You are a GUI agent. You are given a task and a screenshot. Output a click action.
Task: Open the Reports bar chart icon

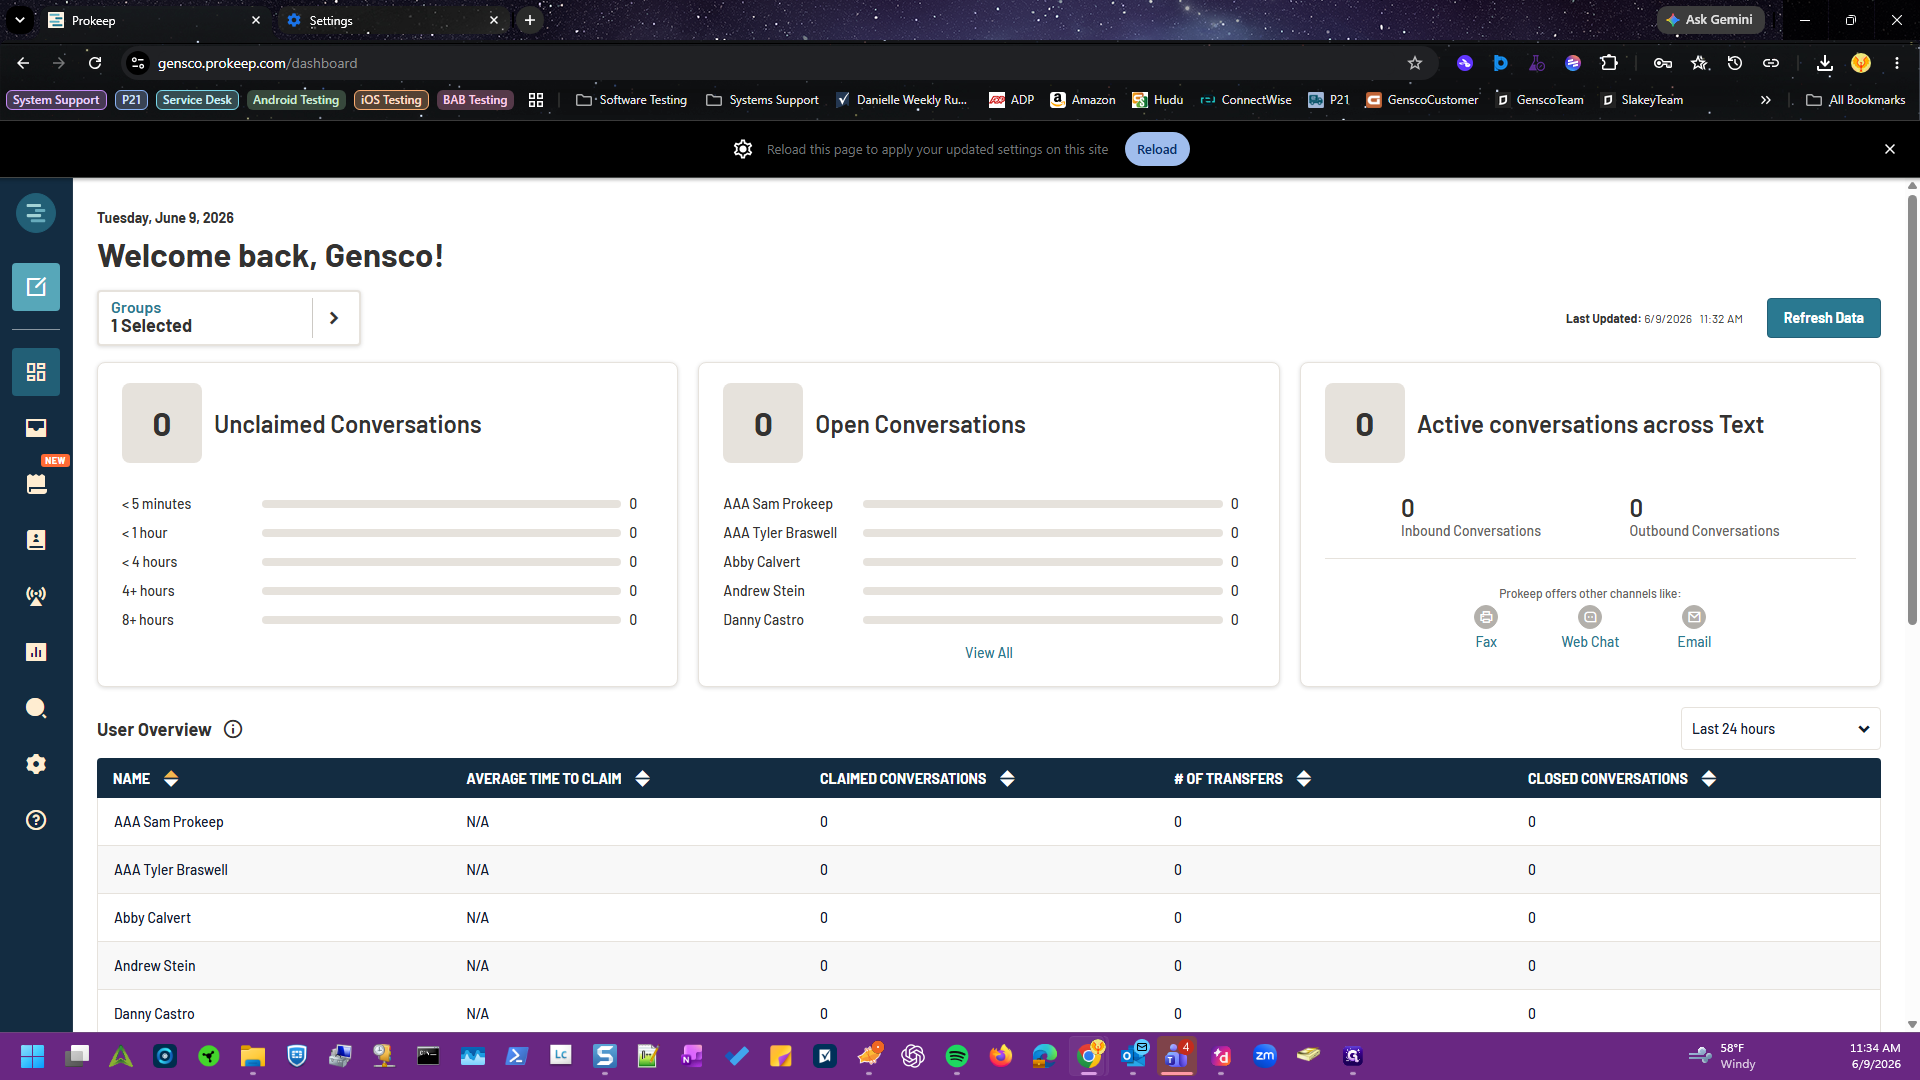tap(36, 652)
